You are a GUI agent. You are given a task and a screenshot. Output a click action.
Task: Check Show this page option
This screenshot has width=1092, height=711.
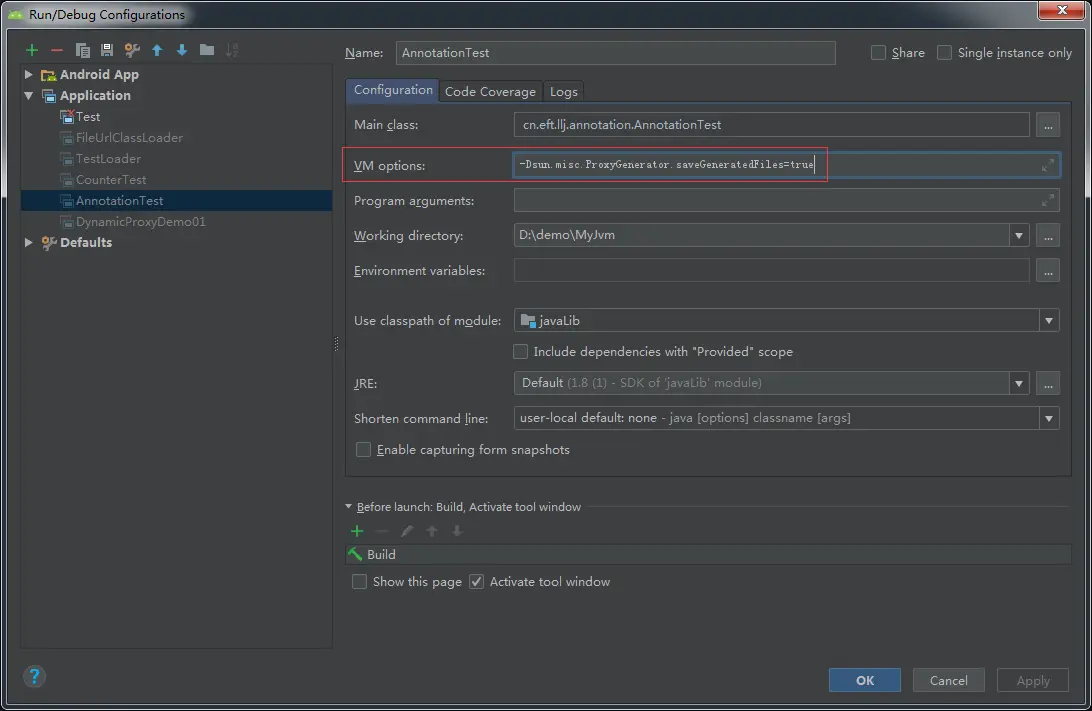point(359,581)
